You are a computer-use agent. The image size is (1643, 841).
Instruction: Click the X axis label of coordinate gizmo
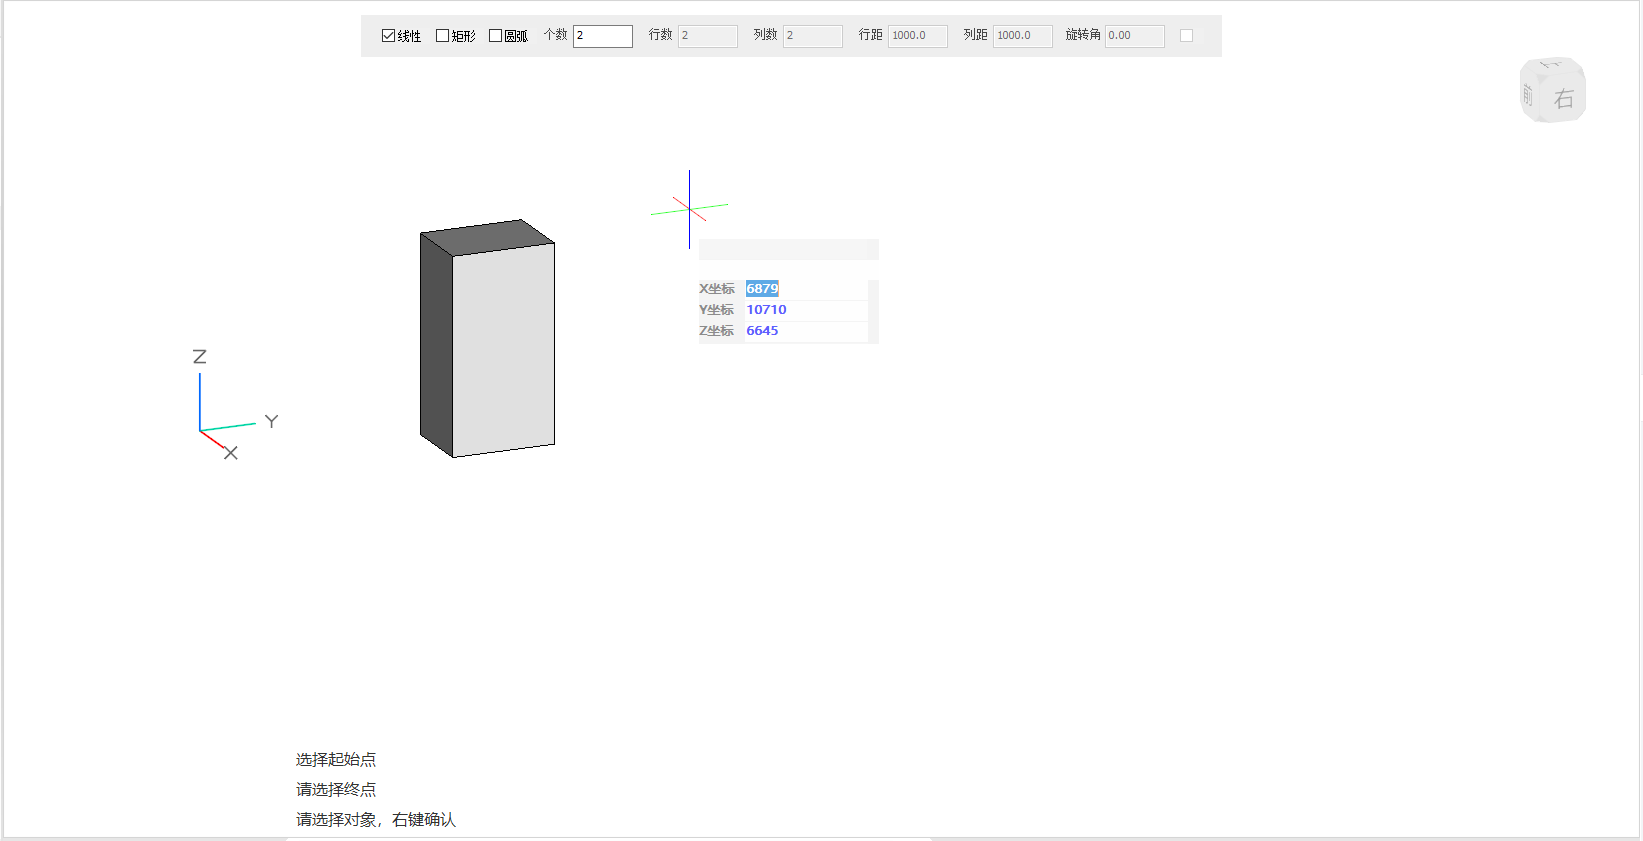coord(231,453)
